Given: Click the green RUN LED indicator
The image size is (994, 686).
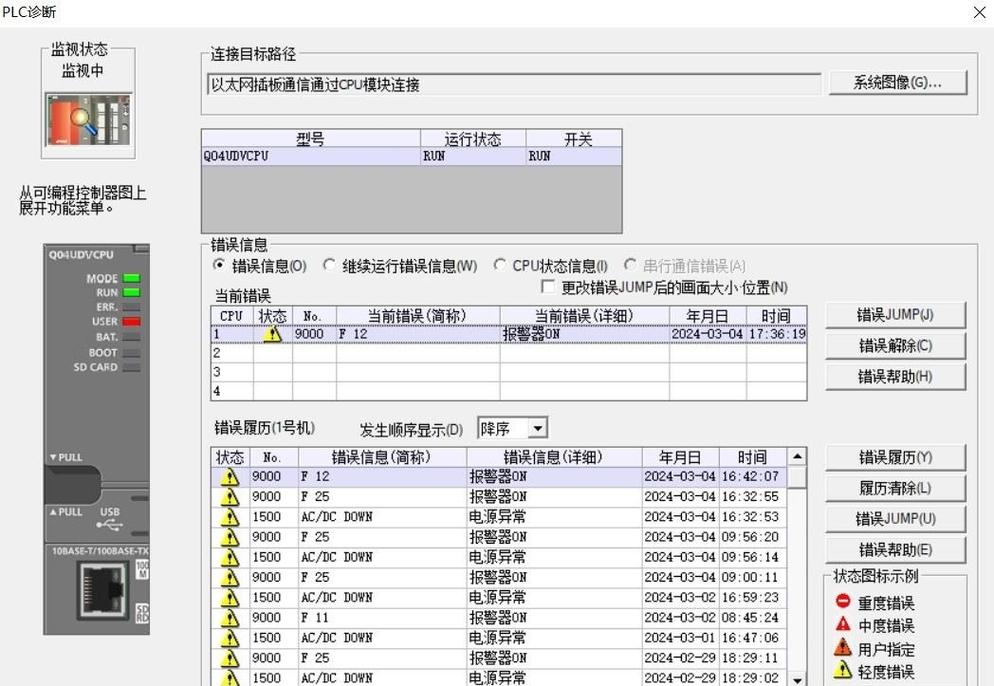Looking at the screenshot, I should [x=132, y=292].
